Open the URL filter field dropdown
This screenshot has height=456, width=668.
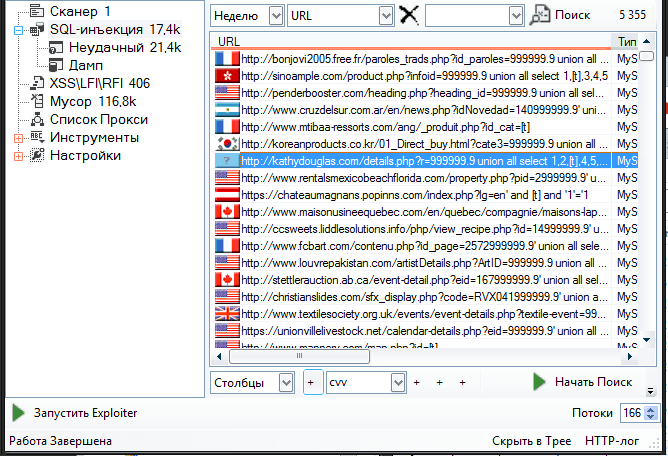[x=386, y=16]
